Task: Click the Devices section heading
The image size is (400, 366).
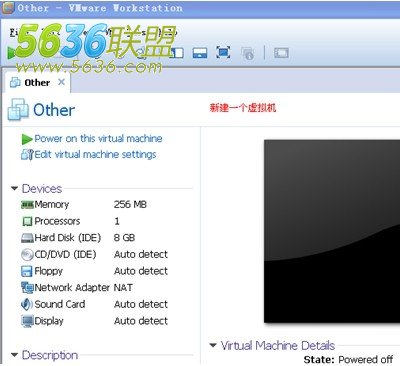Action: (x=42, y=189)
